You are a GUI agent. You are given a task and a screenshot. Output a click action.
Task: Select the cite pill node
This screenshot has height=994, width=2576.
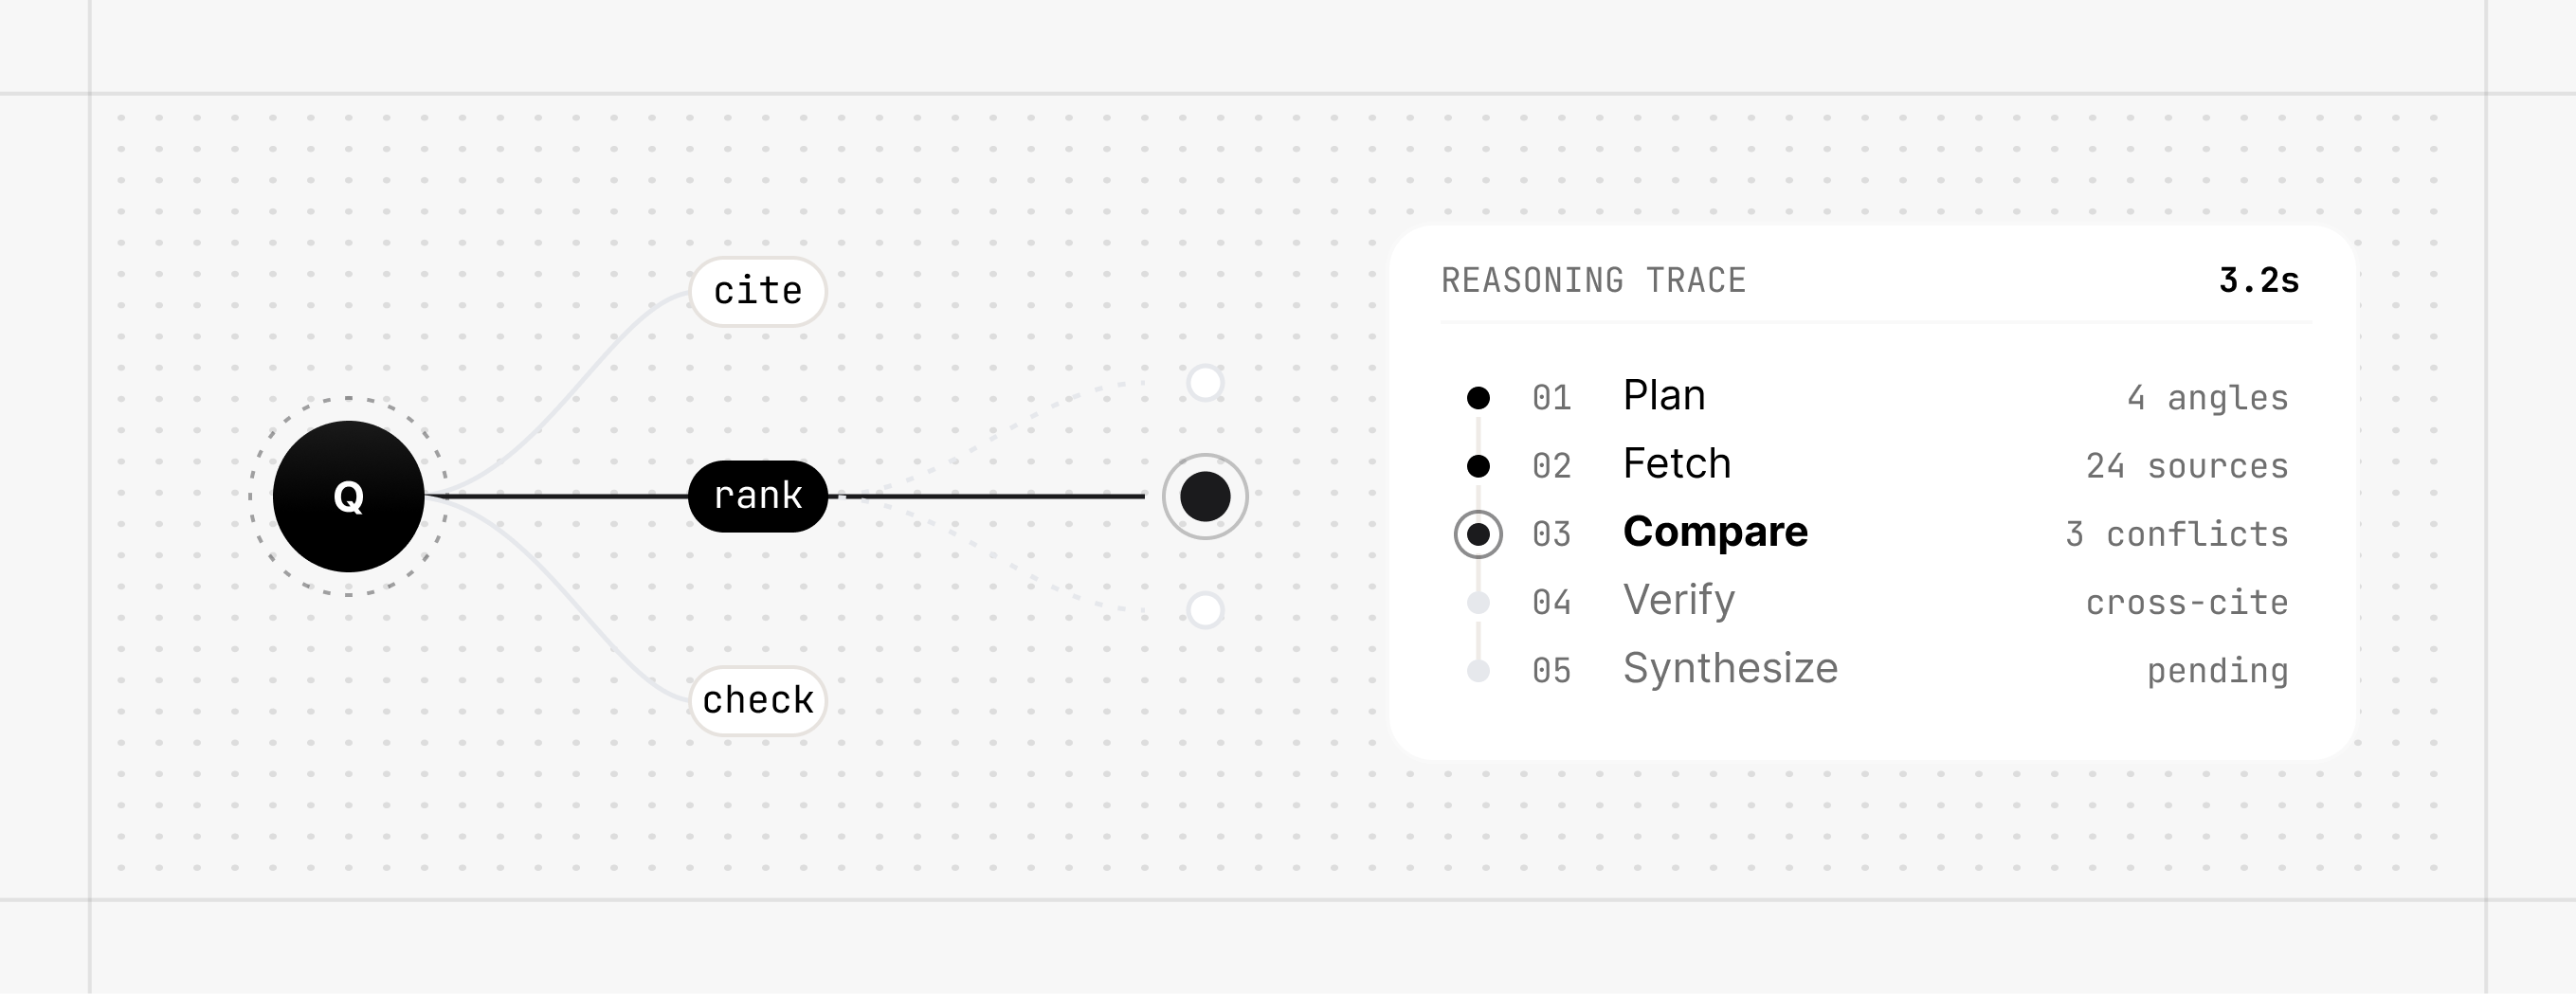coord(758,291)
